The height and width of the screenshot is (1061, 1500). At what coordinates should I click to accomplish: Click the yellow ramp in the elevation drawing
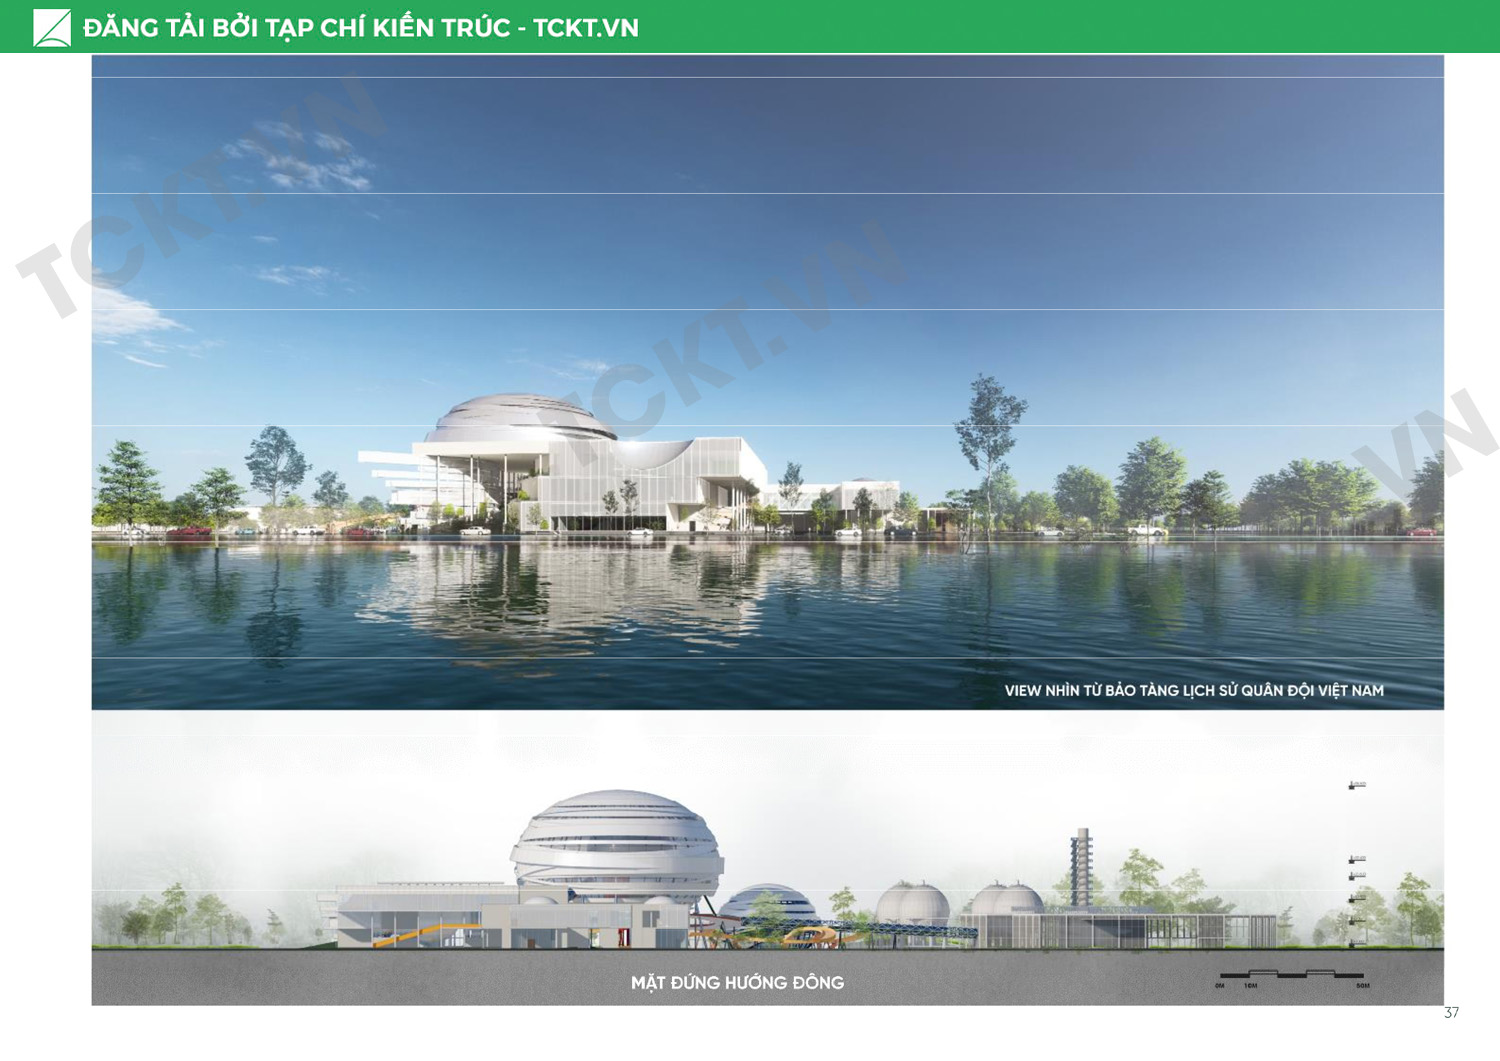pos(420,935)
